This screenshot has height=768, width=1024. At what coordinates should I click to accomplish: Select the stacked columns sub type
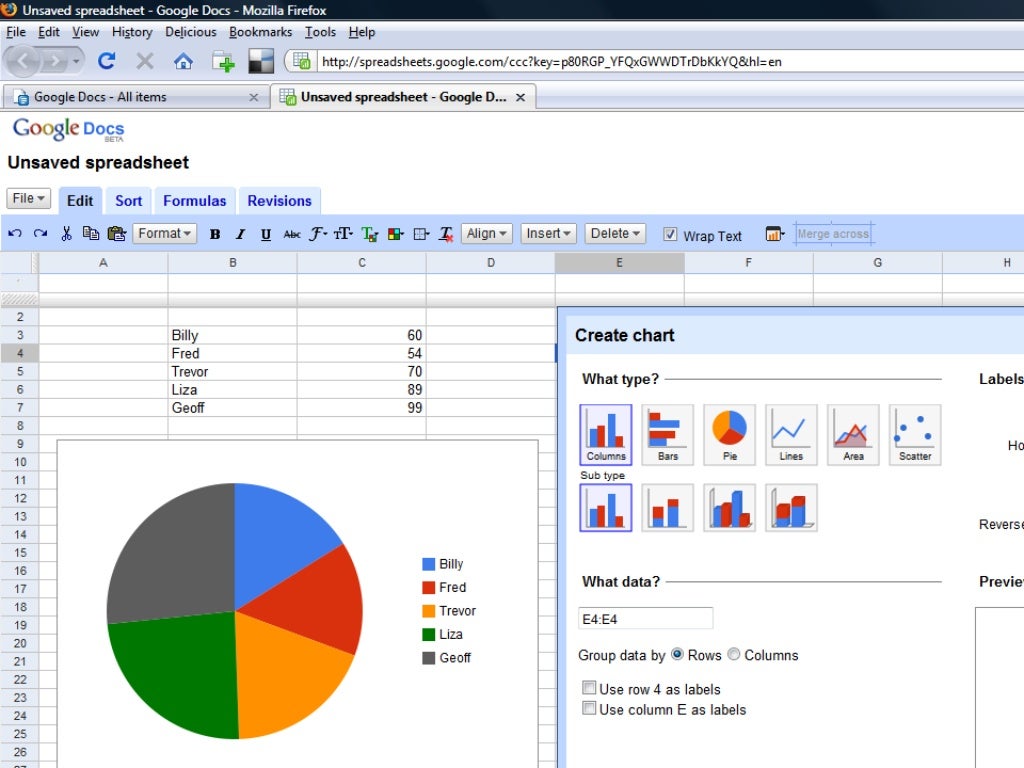(667, 507)
